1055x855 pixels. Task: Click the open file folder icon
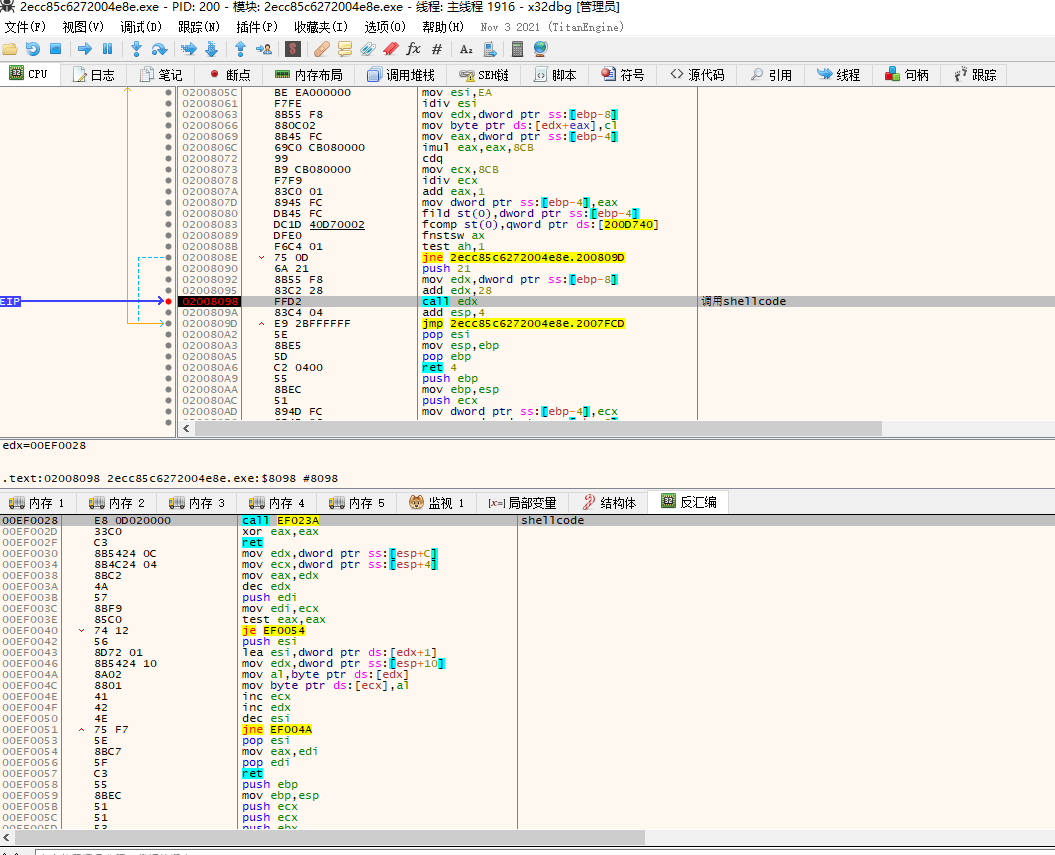coord(9,49)
